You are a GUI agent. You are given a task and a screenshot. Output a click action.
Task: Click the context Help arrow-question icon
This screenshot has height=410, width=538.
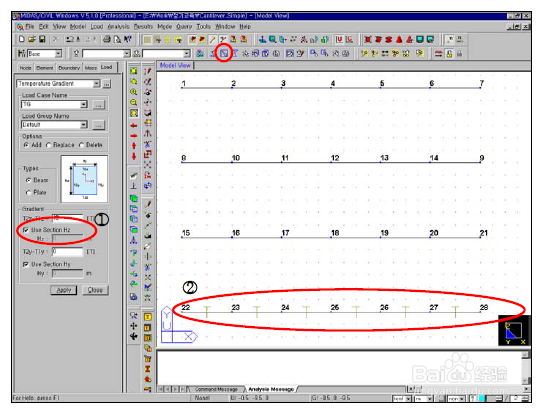(x=128, y=39)
